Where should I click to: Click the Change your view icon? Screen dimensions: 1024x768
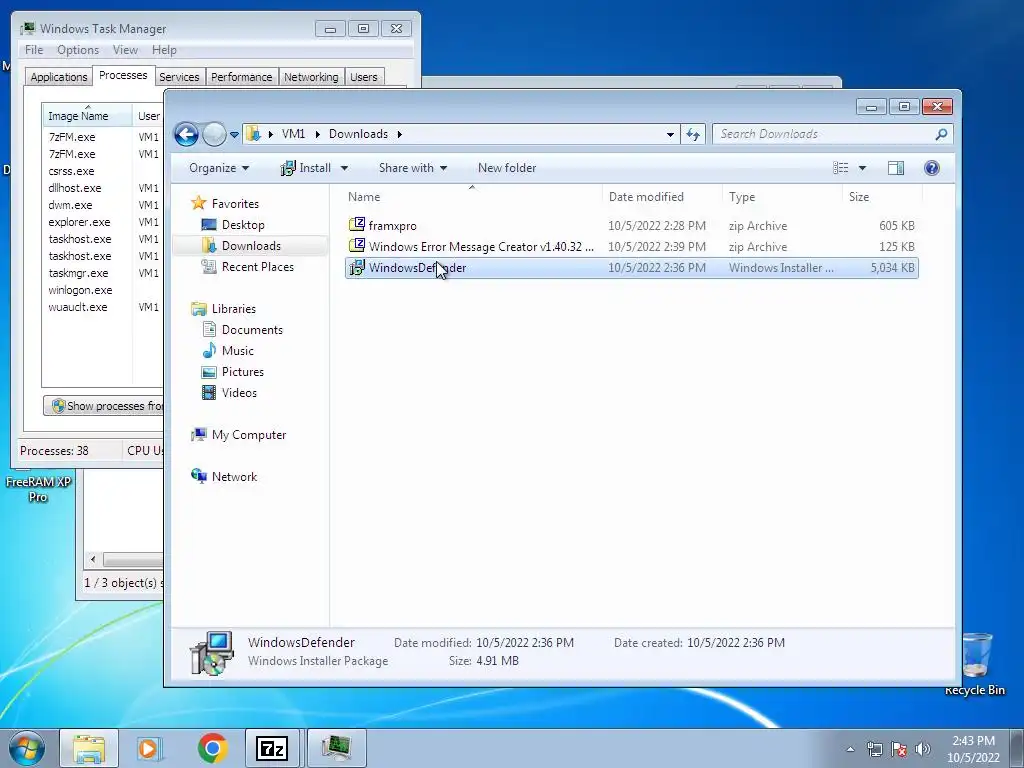pyautogui.click(x=840, y=168)
